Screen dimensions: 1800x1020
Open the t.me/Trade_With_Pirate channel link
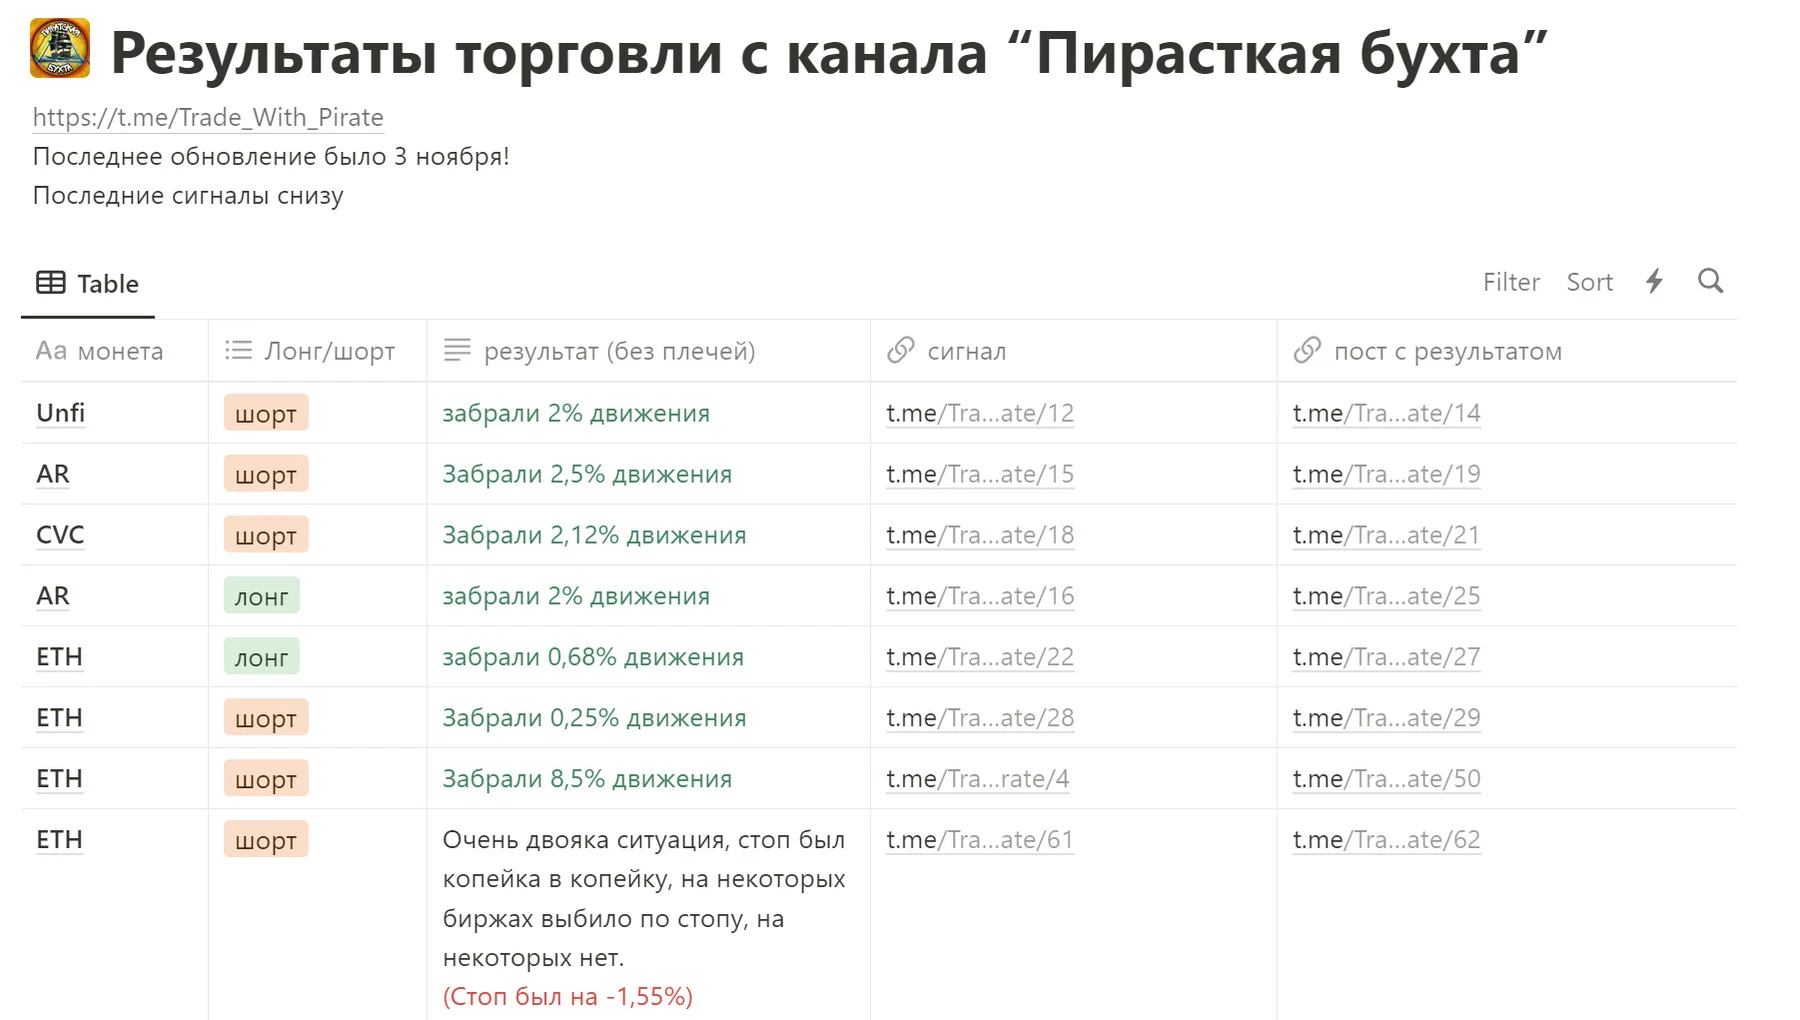[208, 118]
